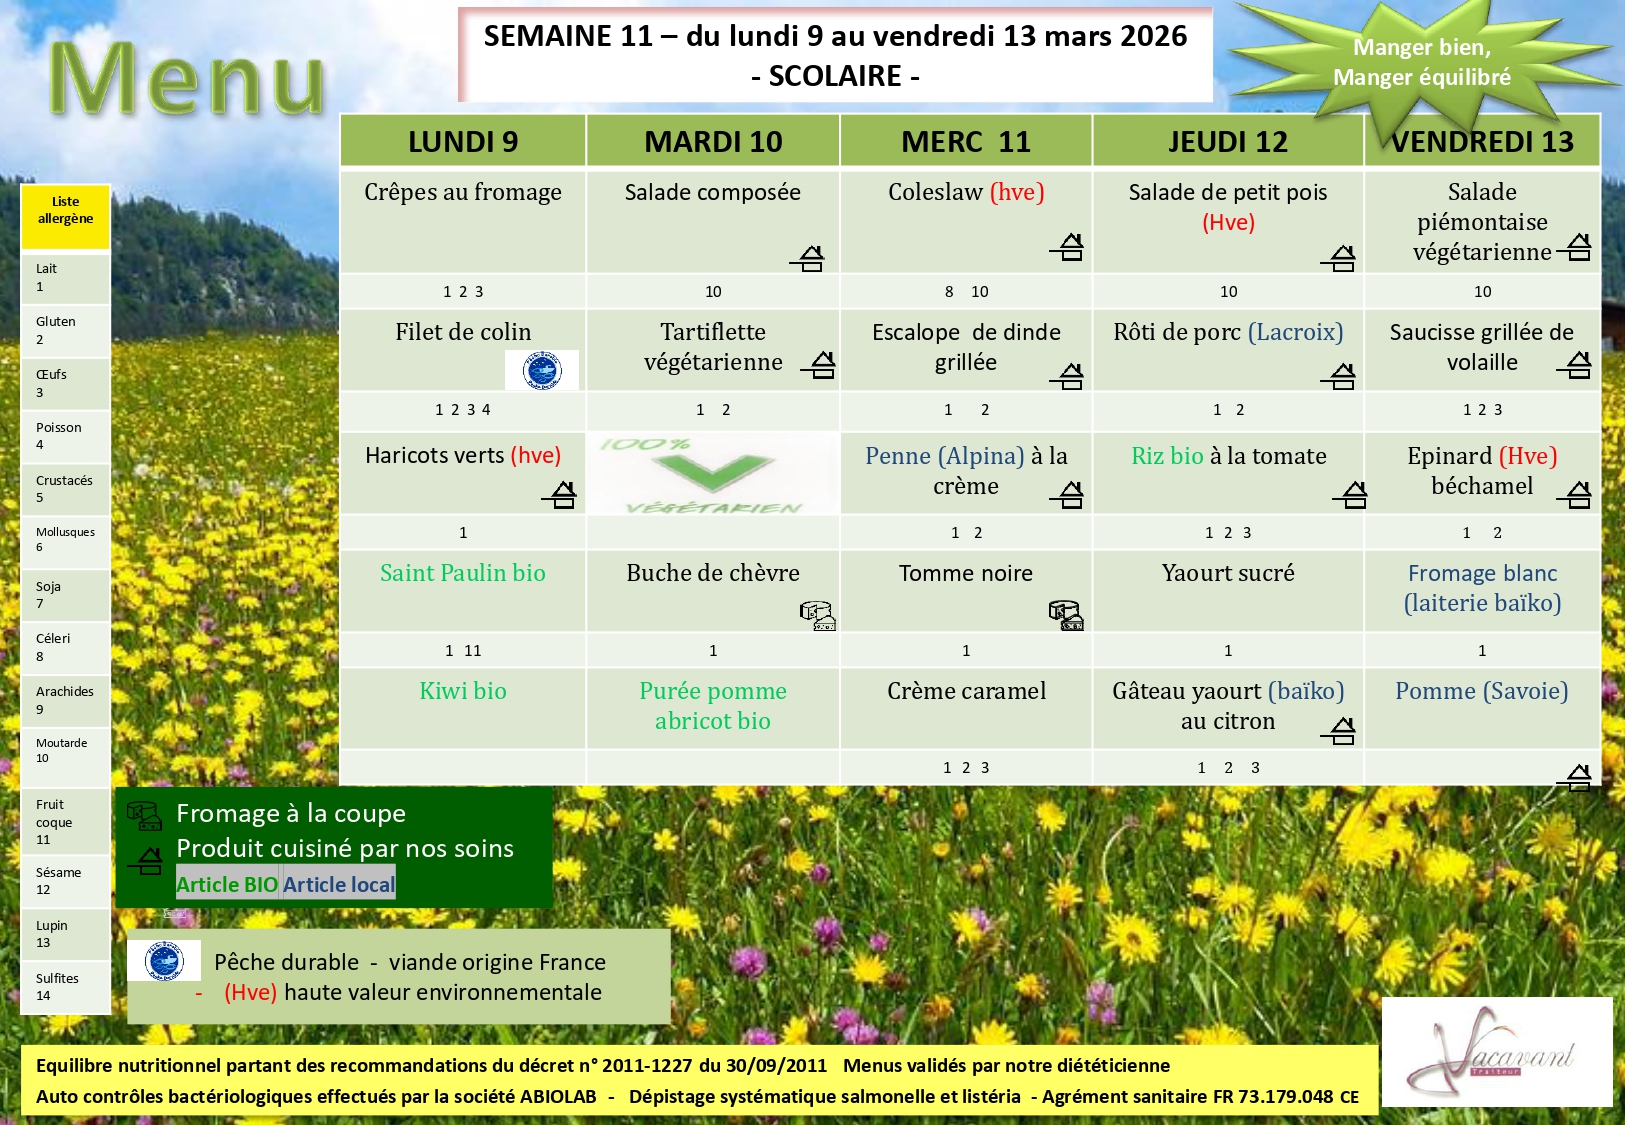Click the blue Article local label
1625x1125 pixels.
pos(339,884)
